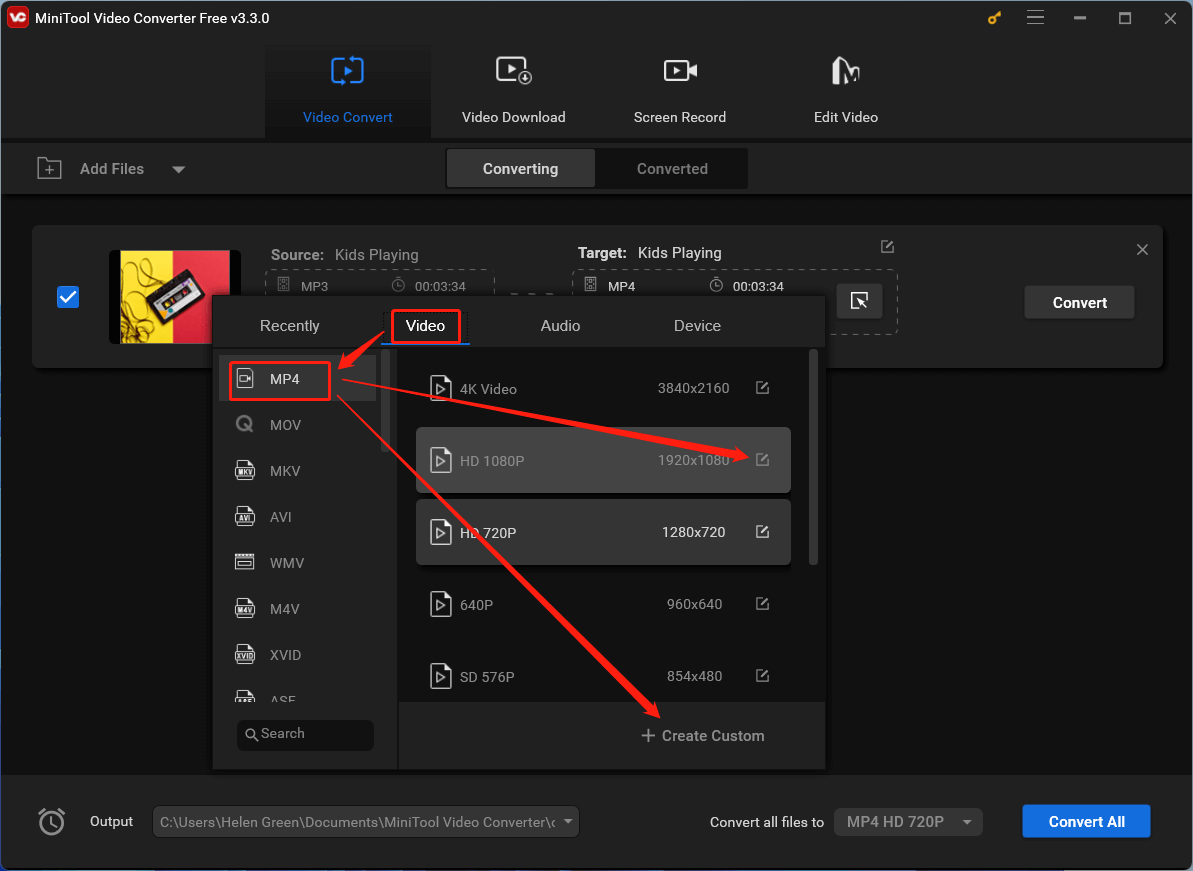
Task: Expand Convert all files to dropdown
Action: (908, 822)
